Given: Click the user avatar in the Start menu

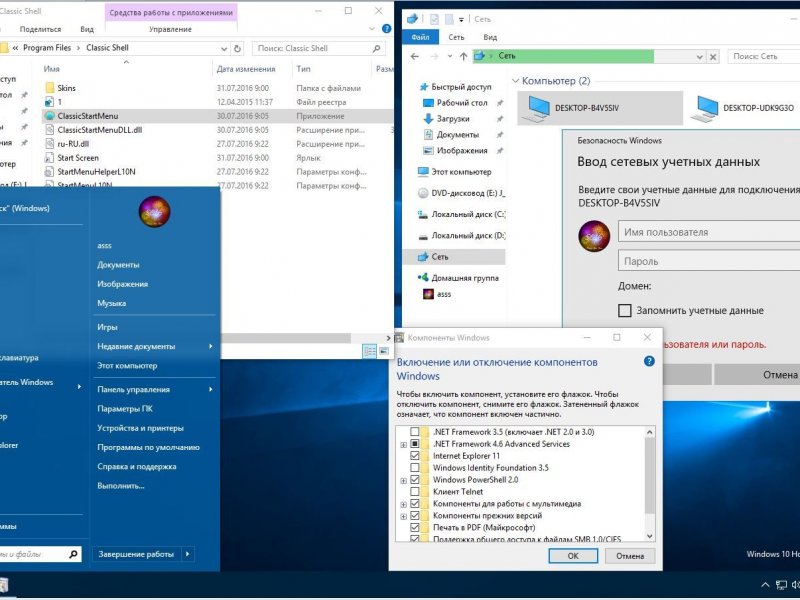Looking at the screenshot, I should [154, 212].
